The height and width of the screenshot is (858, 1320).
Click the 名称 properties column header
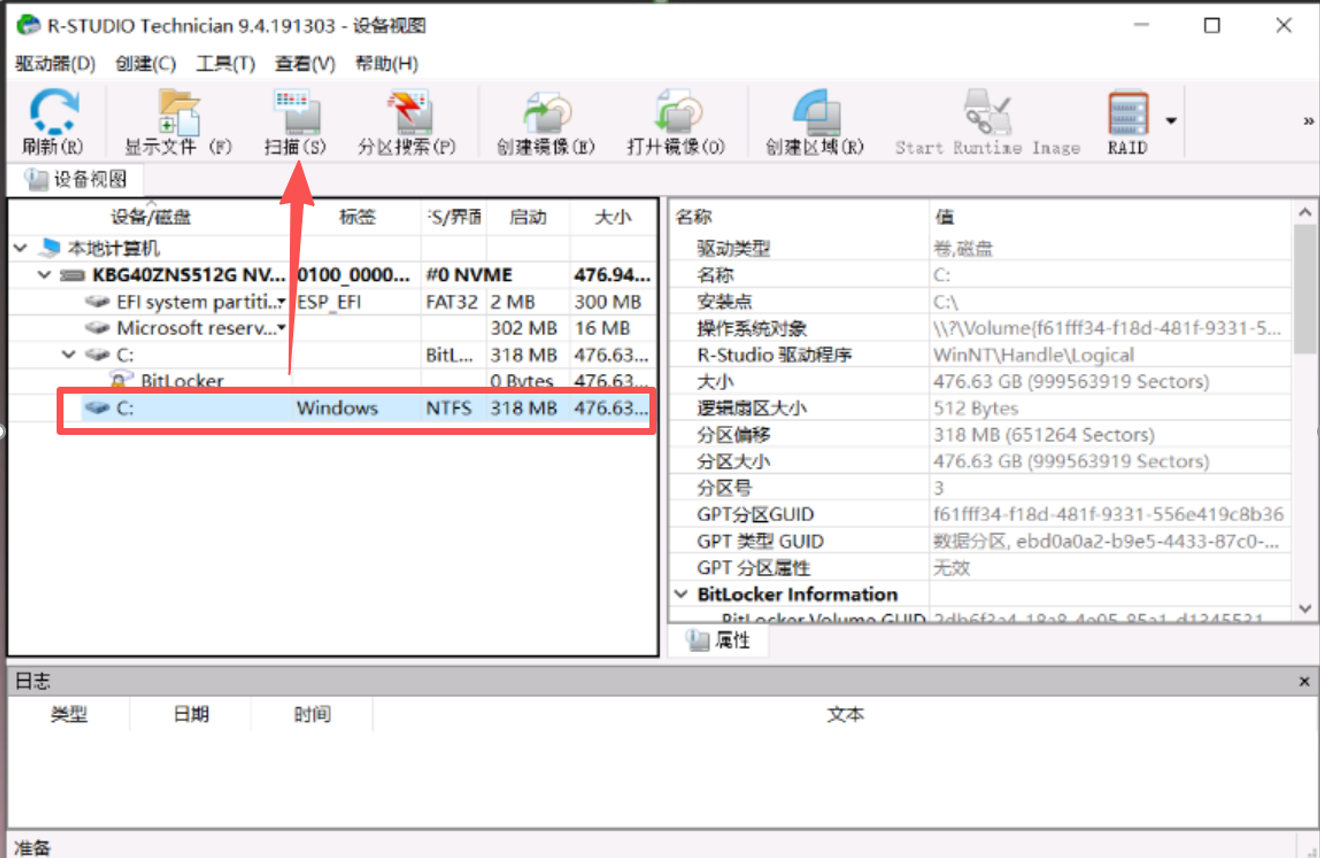(x=799, y=217)
